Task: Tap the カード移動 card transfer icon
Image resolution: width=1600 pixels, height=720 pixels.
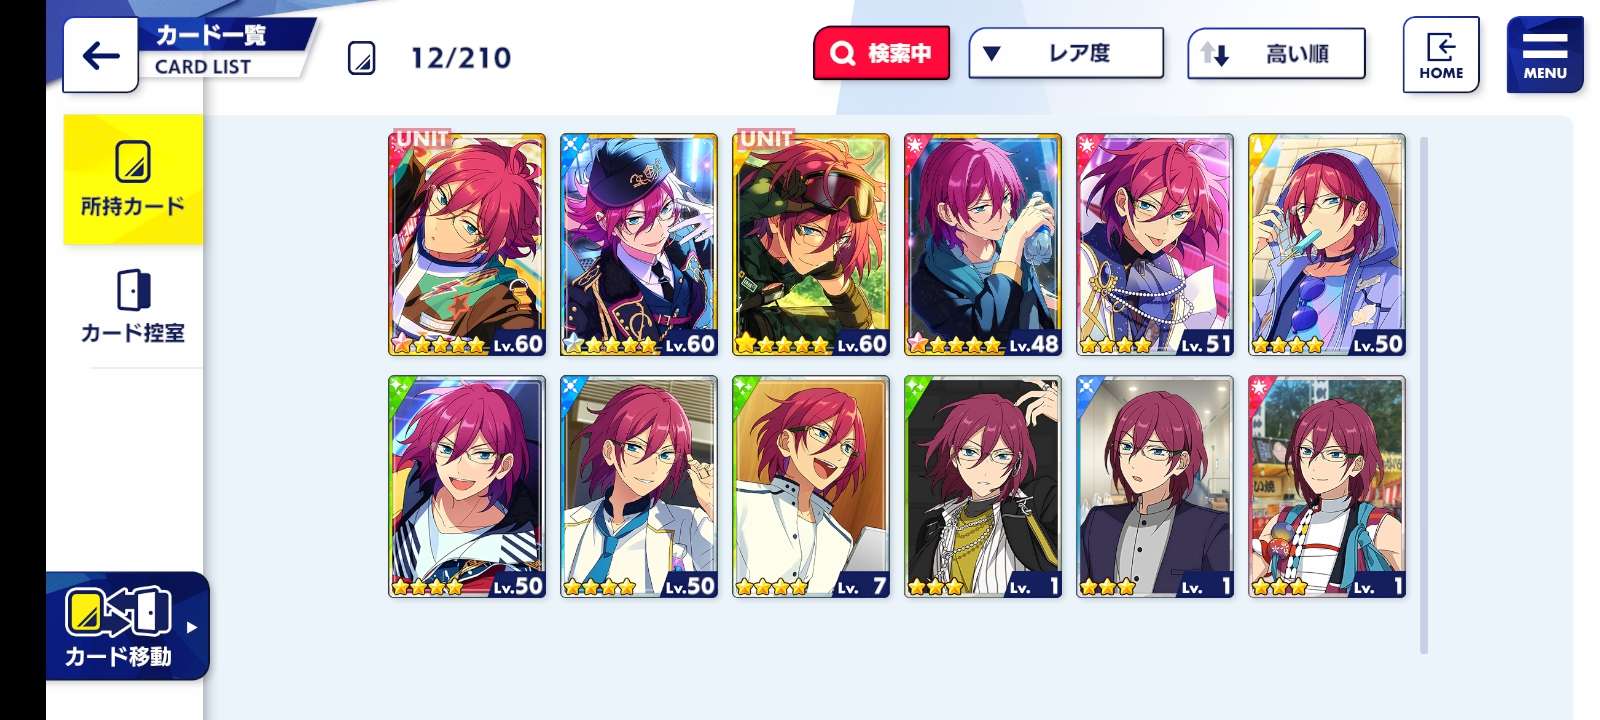Action: 118,612
